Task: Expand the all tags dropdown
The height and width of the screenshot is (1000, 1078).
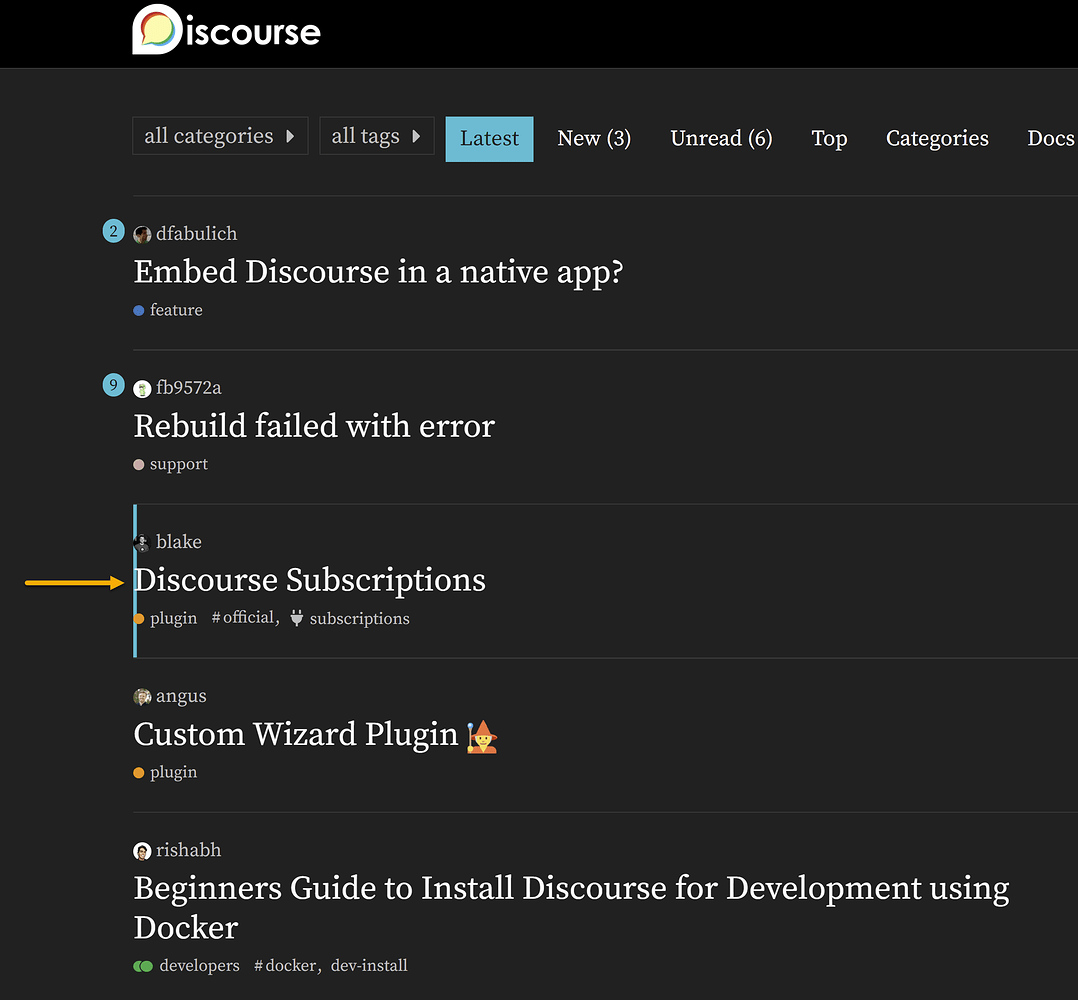Action: (376, 136)
